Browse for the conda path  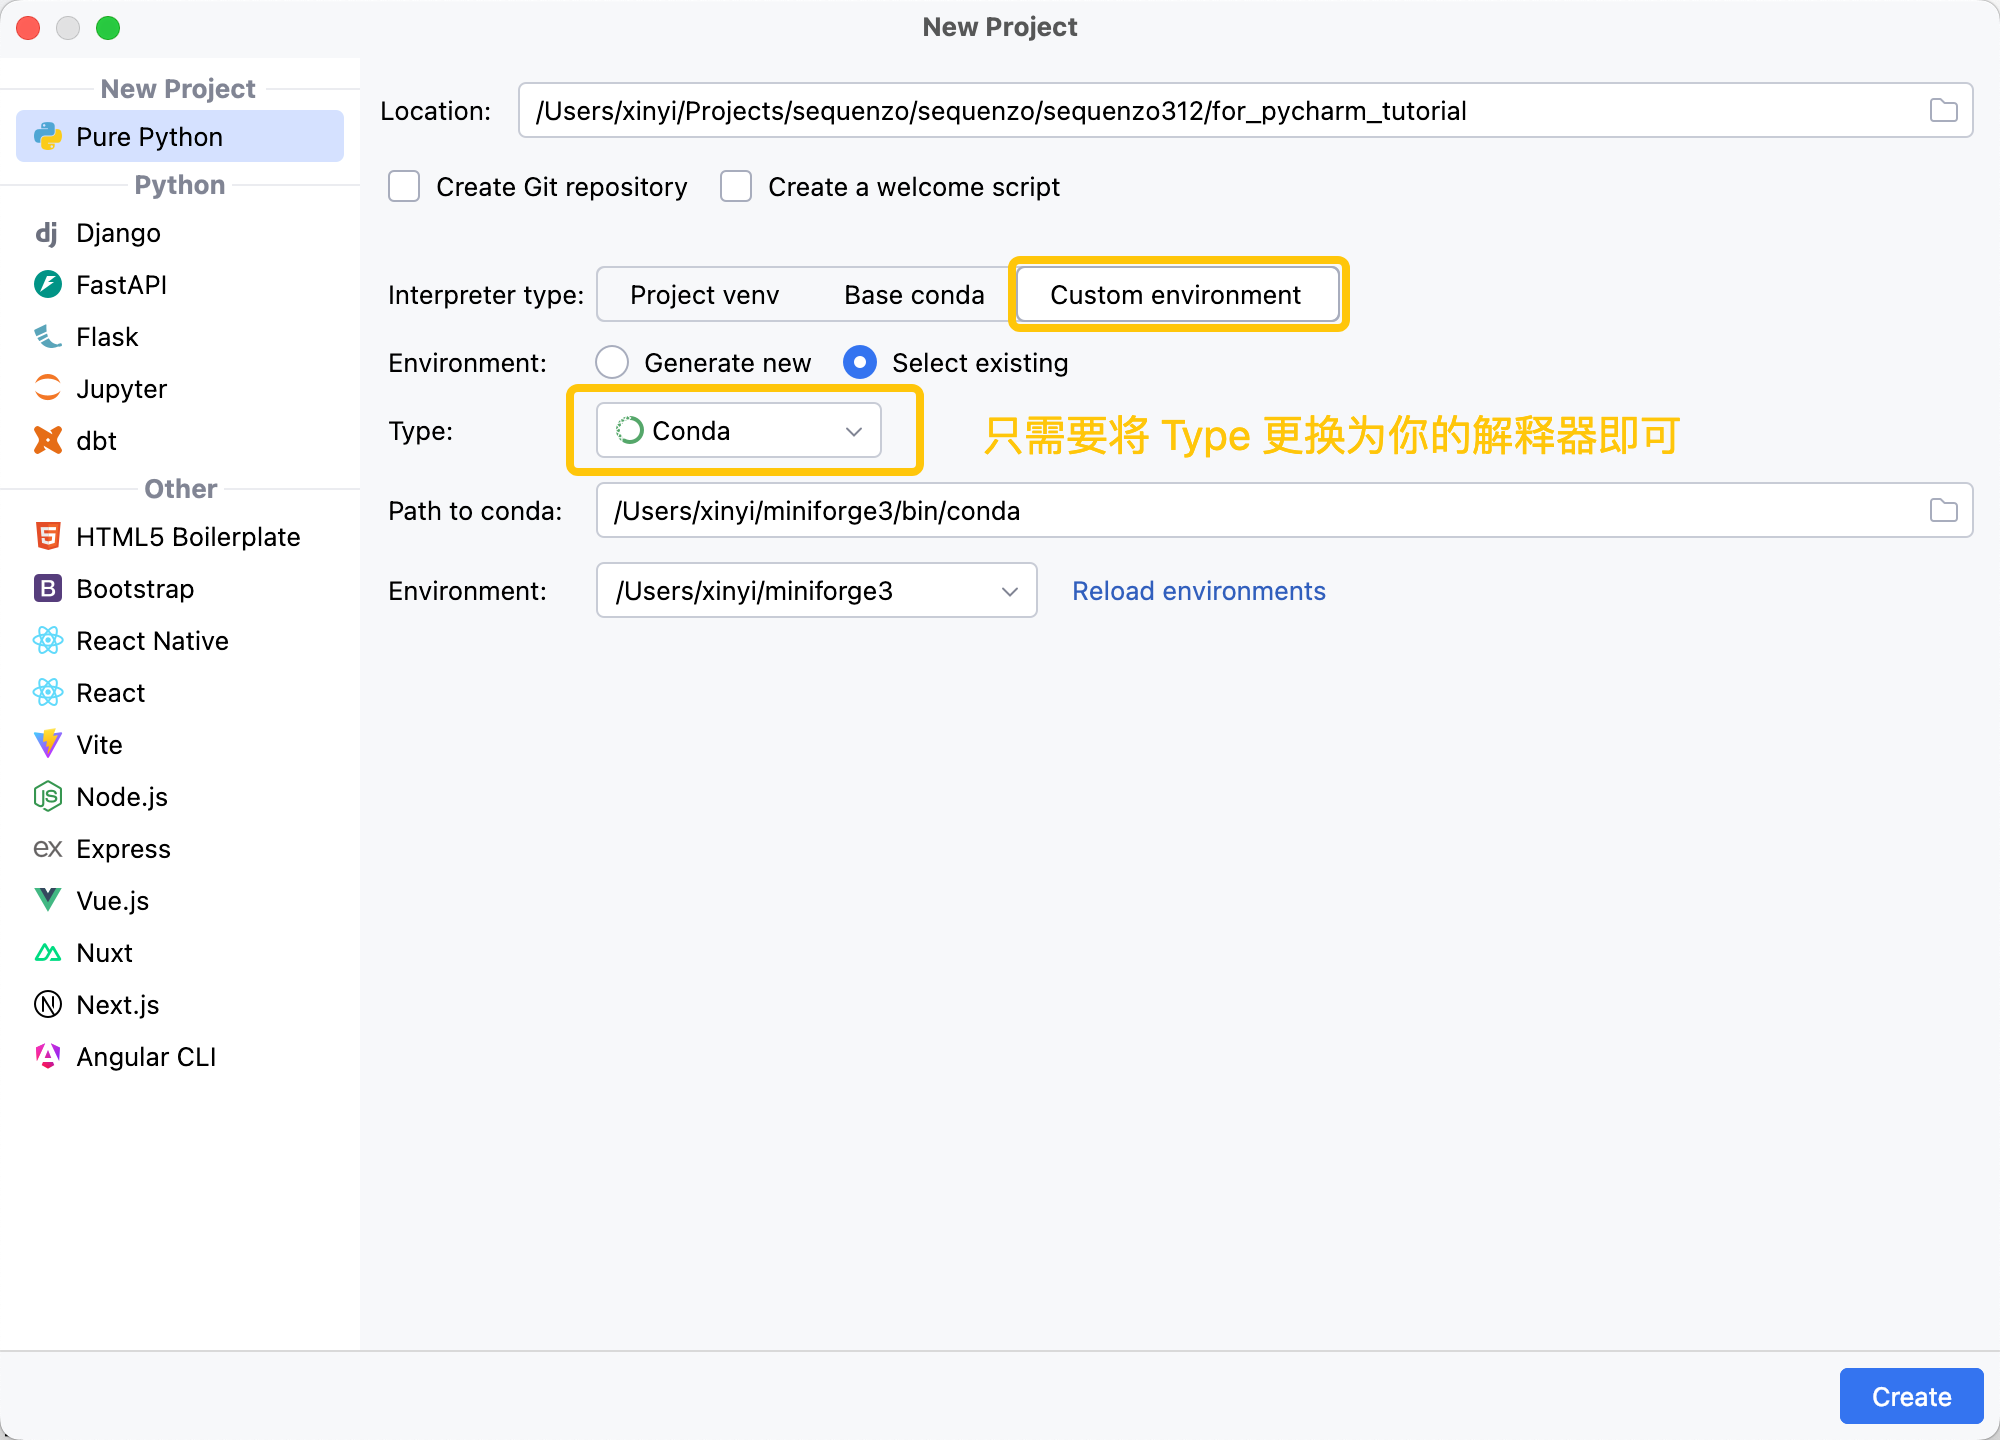point(1944,510)
